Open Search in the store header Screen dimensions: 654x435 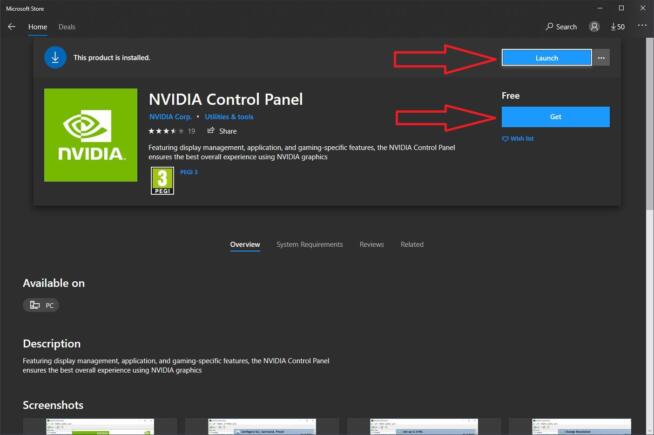[561, 27]
